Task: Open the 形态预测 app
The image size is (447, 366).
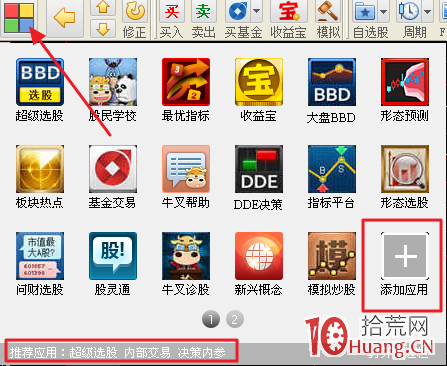Action: point(405,82)
